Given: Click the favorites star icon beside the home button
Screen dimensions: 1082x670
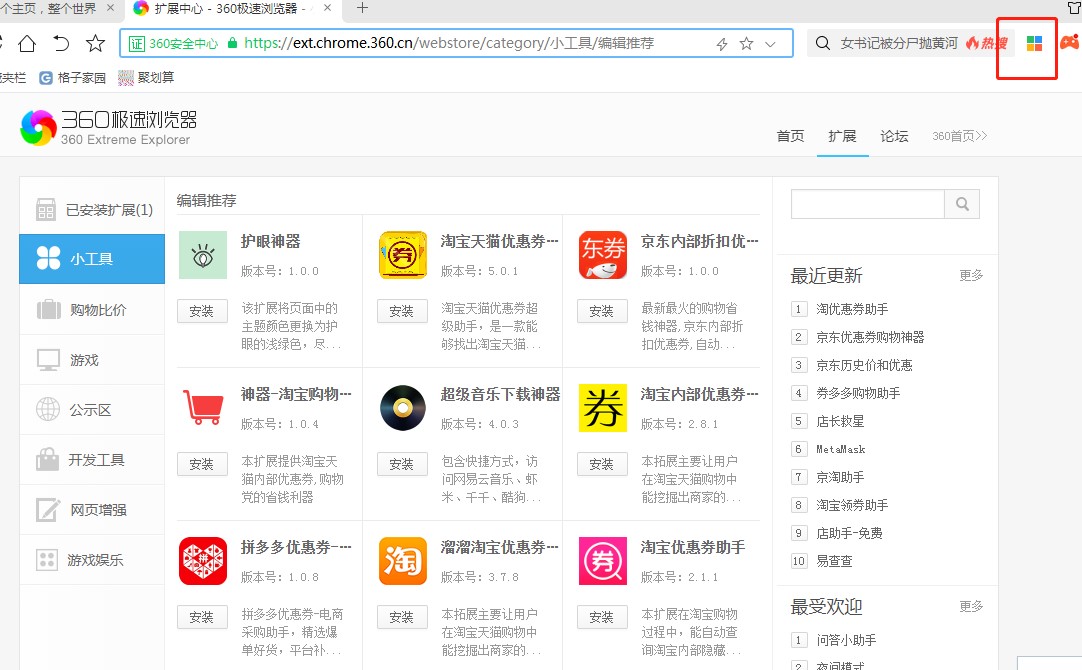Looking at the screenshot, I should (x=95, y=43).
